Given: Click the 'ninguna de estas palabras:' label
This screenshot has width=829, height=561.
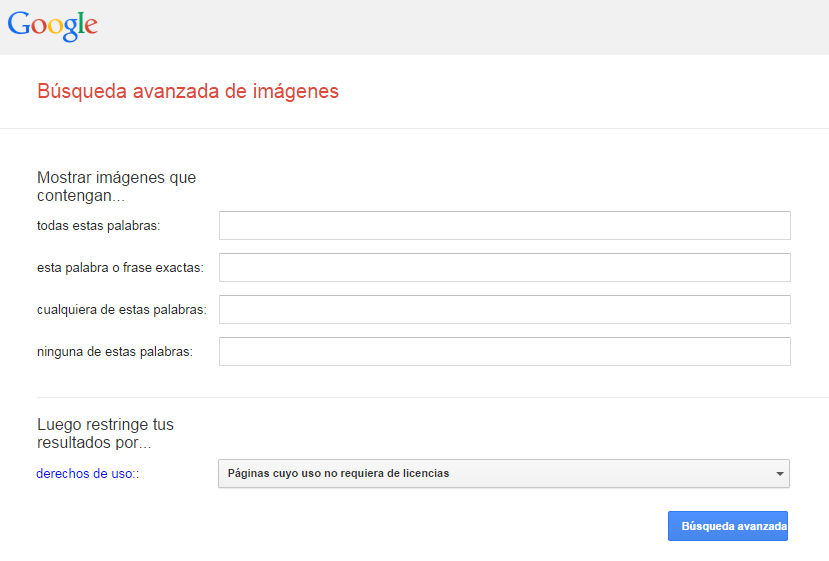Looking at the screenshot, I should pyautogui.click(x=115, y=352).
